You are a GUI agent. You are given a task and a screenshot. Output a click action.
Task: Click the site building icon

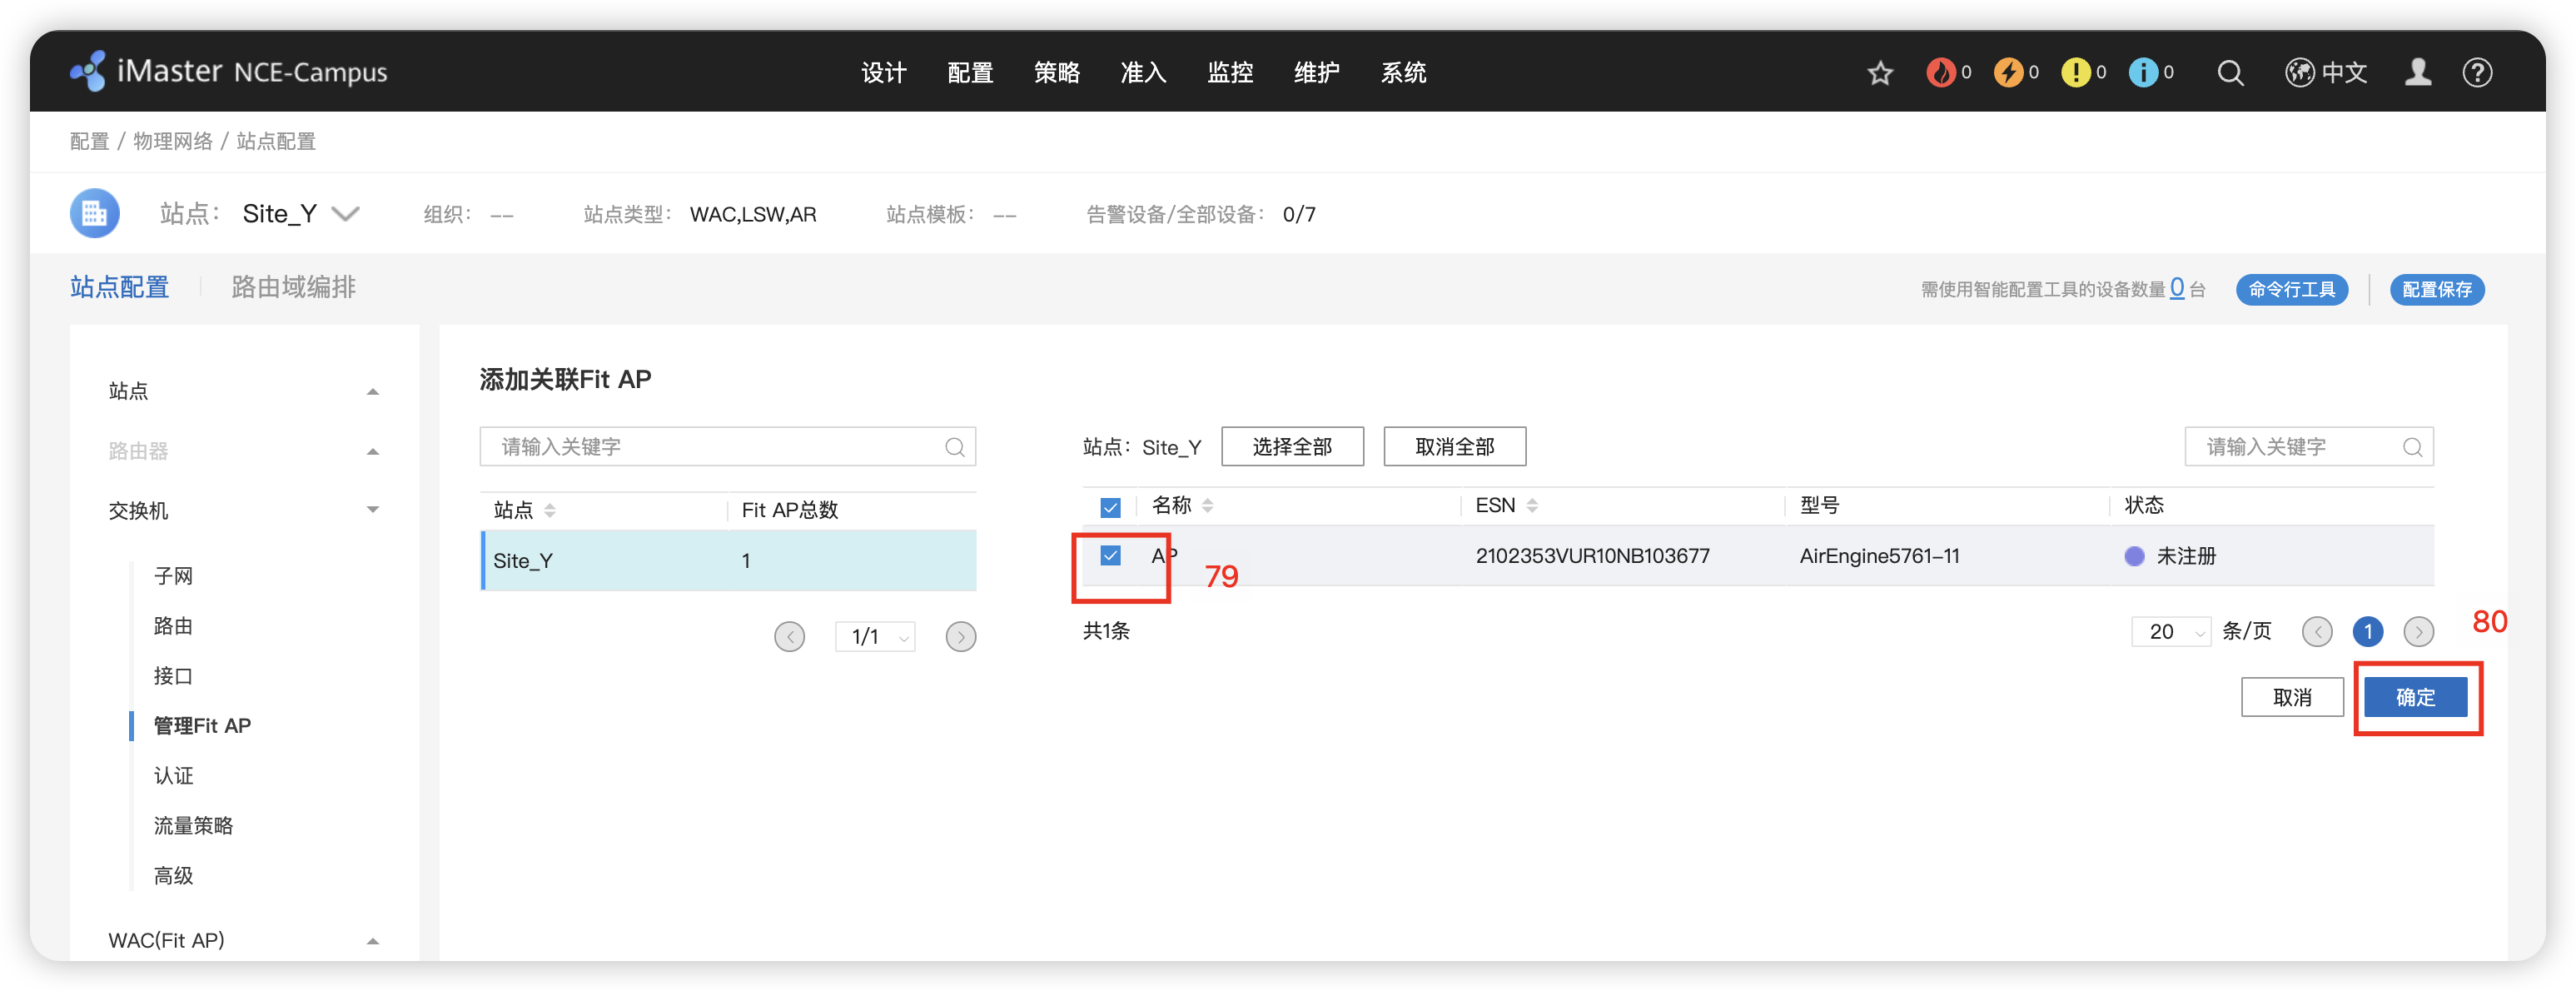[x=95, y=213]
